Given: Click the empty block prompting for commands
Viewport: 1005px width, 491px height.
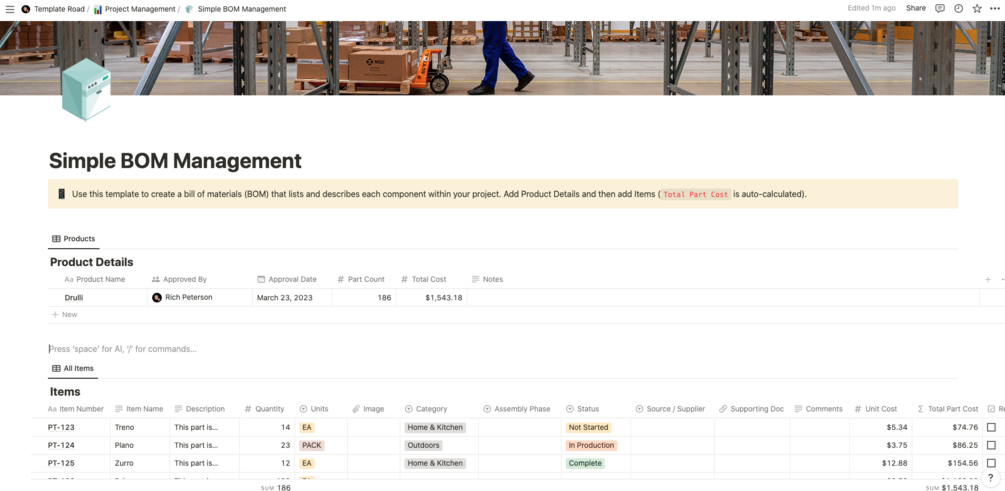Looking at the screenshot, I should [x=122, y=349].
